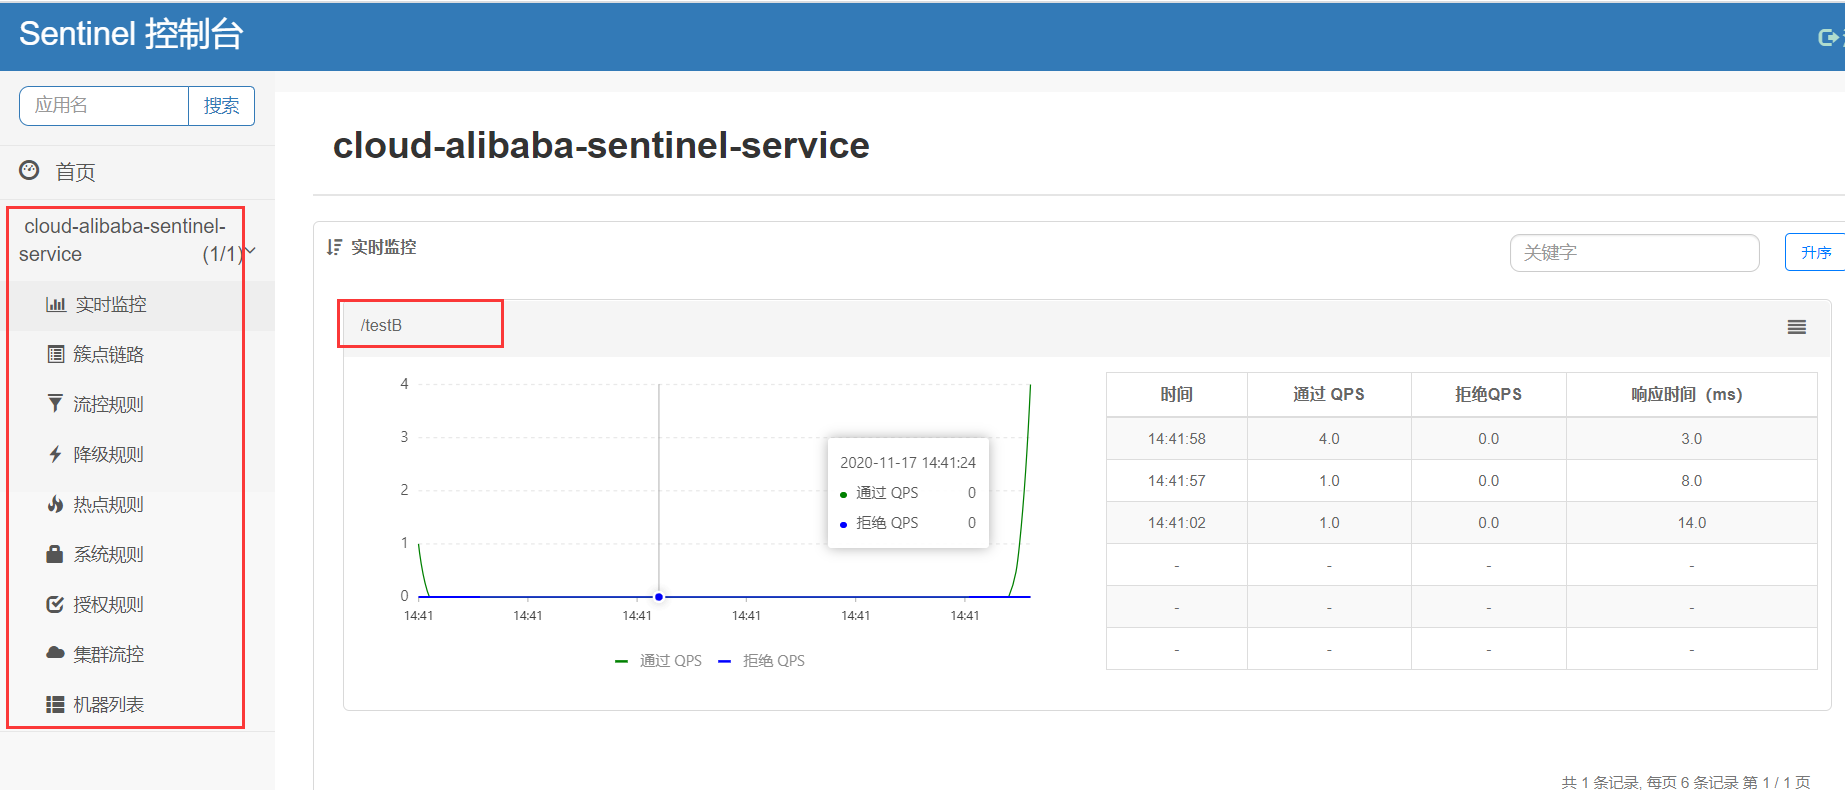1845x790 pixels.
Task: Click the /testB resource name
Action: pos(381,325)
